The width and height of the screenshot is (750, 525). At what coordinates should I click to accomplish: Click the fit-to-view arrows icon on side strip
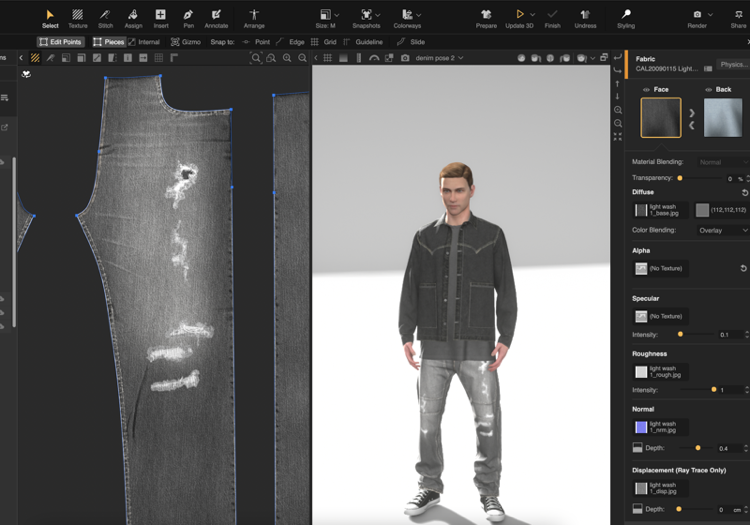coord(618,137)
